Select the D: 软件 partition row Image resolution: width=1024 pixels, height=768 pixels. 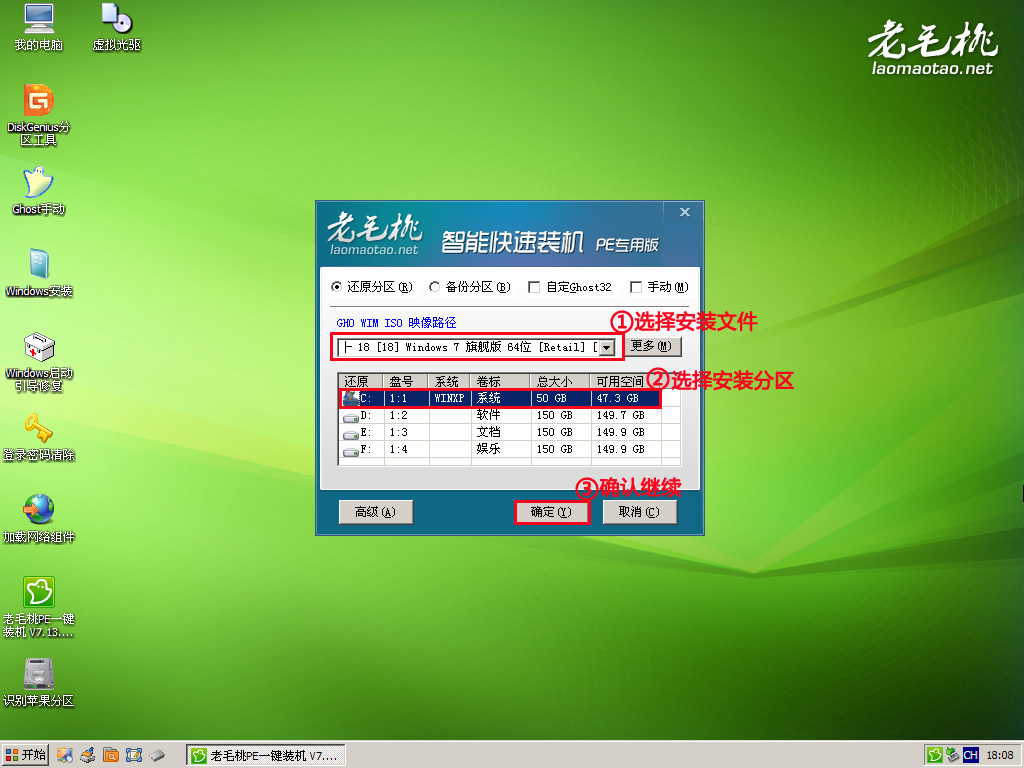(511, 415)
